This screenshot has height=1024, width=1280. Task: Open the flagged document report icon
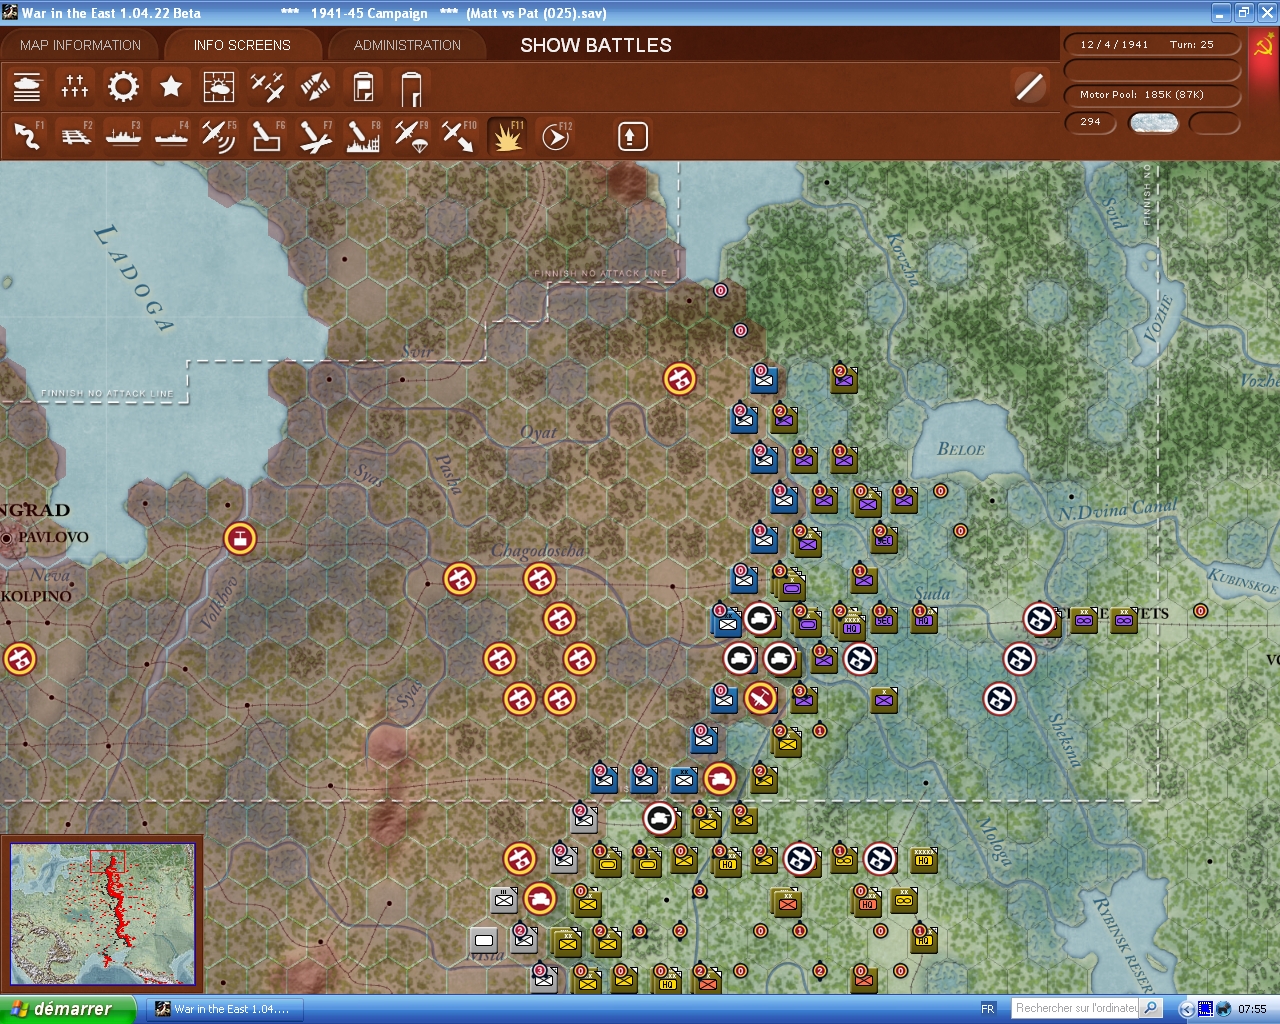[x=363, y=88]
